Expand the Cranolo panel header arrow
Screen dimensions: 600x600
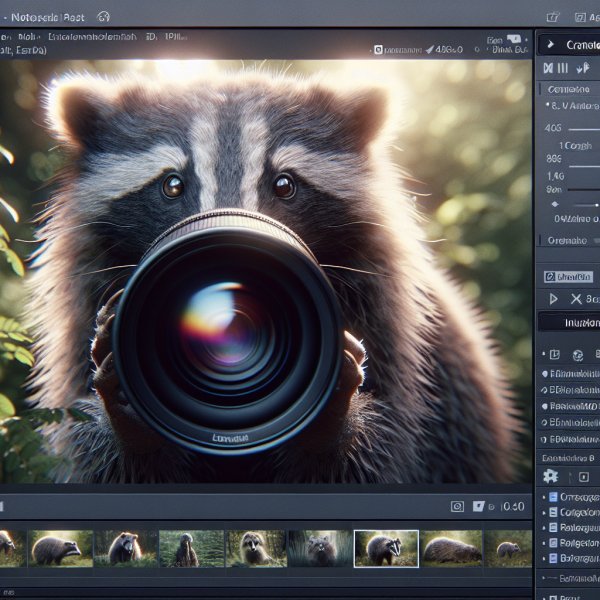point(550,45)
